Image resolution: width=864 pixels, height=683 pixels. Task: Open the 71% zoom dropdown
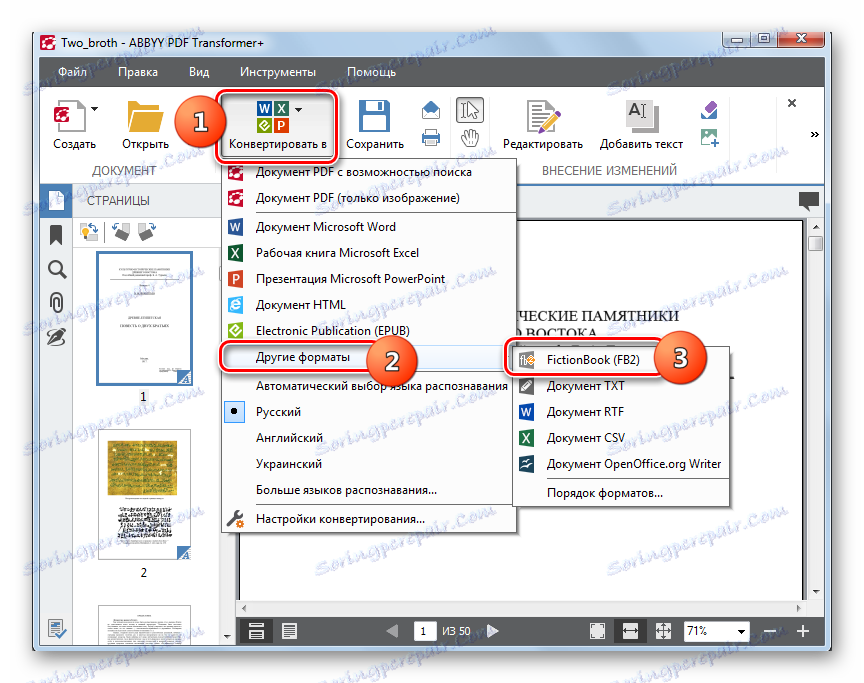(741, 631)
